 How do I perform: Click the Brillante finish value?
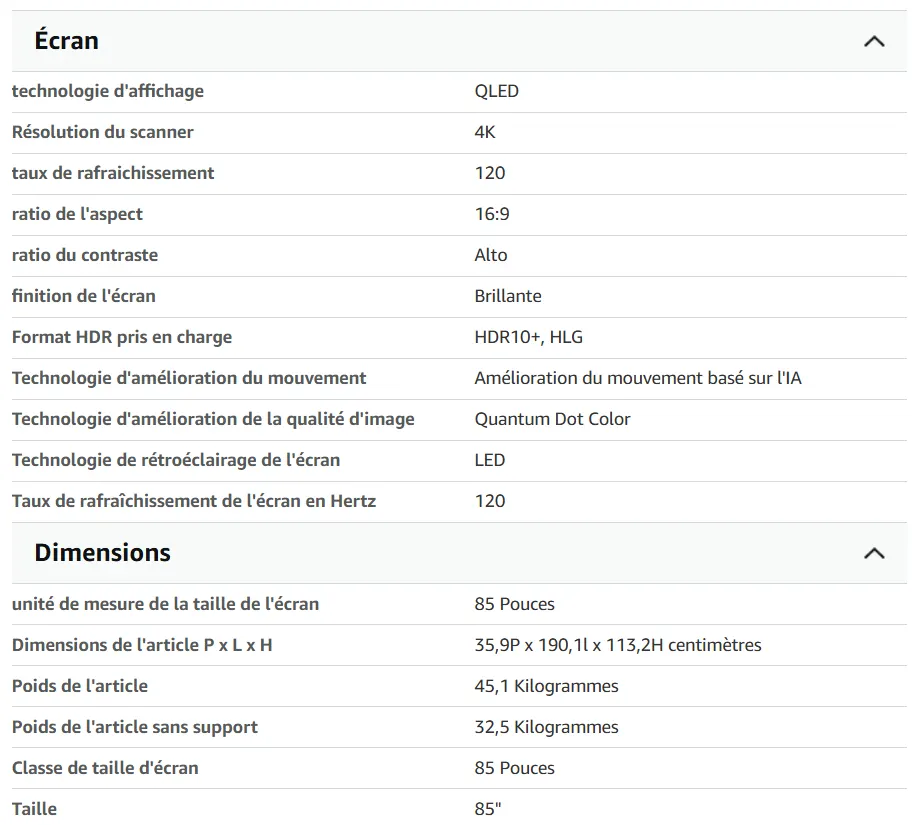pyautogui.click(x=508, y=296)
